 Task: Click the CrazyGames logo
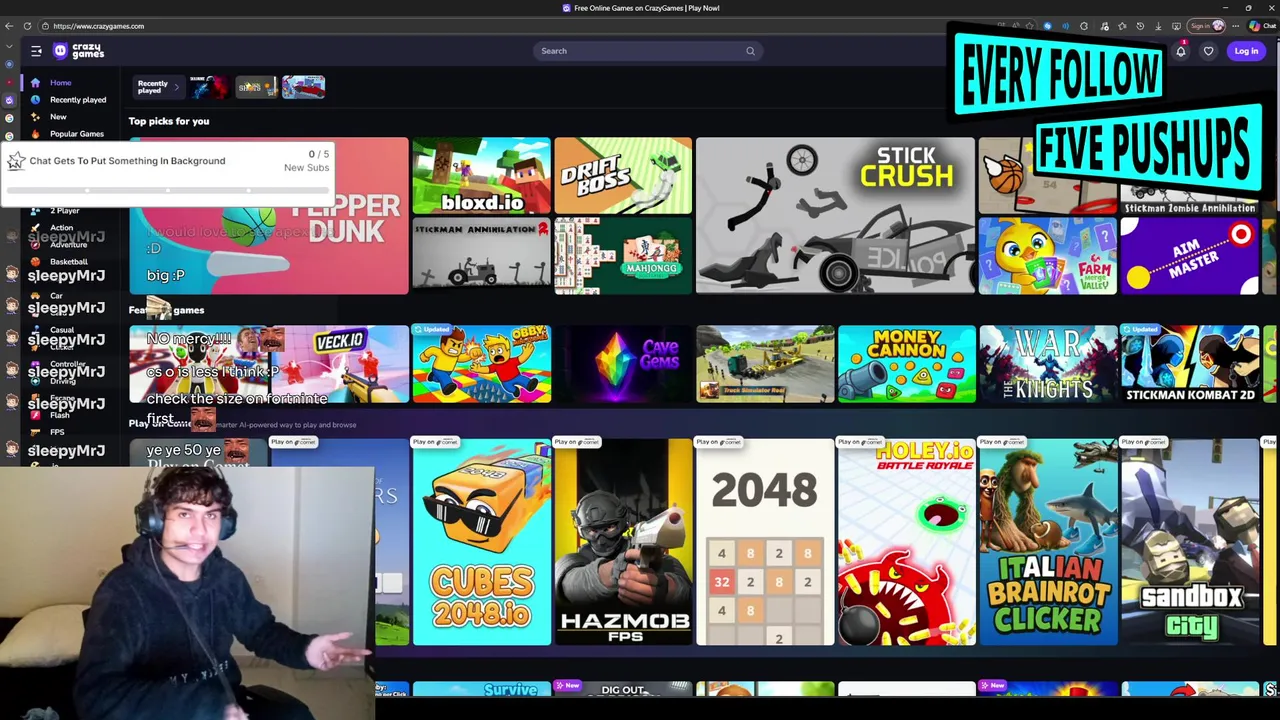78,51
